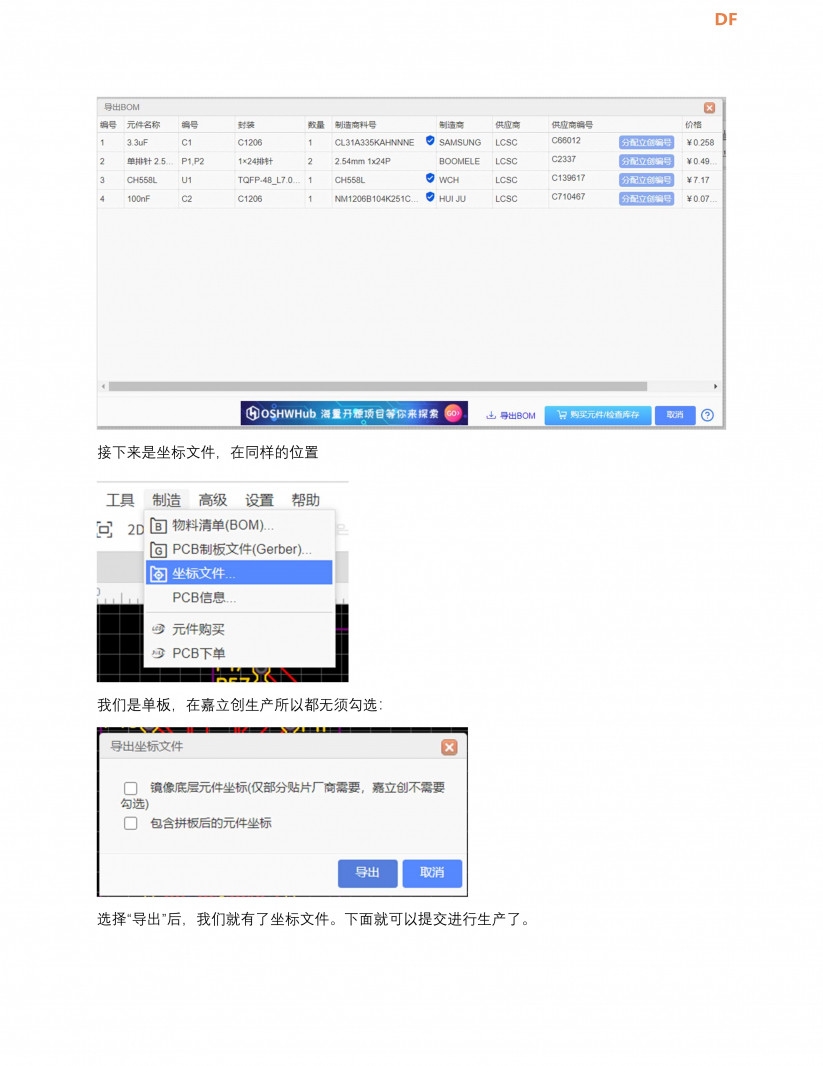The height and width of the screenshot is (1066, 823).
Task: Open the 制造 menu
Action: click(167, 500)
